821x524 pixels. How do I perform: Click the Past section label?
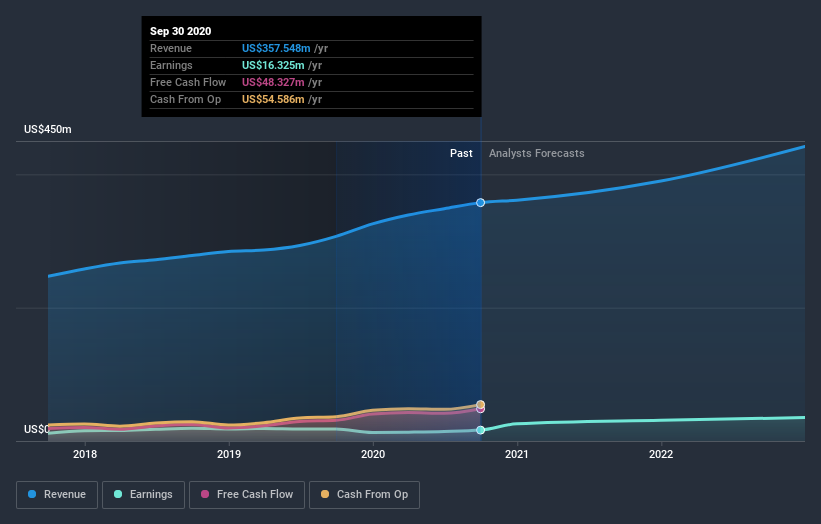pyautogui.click(x=461, y=153)
